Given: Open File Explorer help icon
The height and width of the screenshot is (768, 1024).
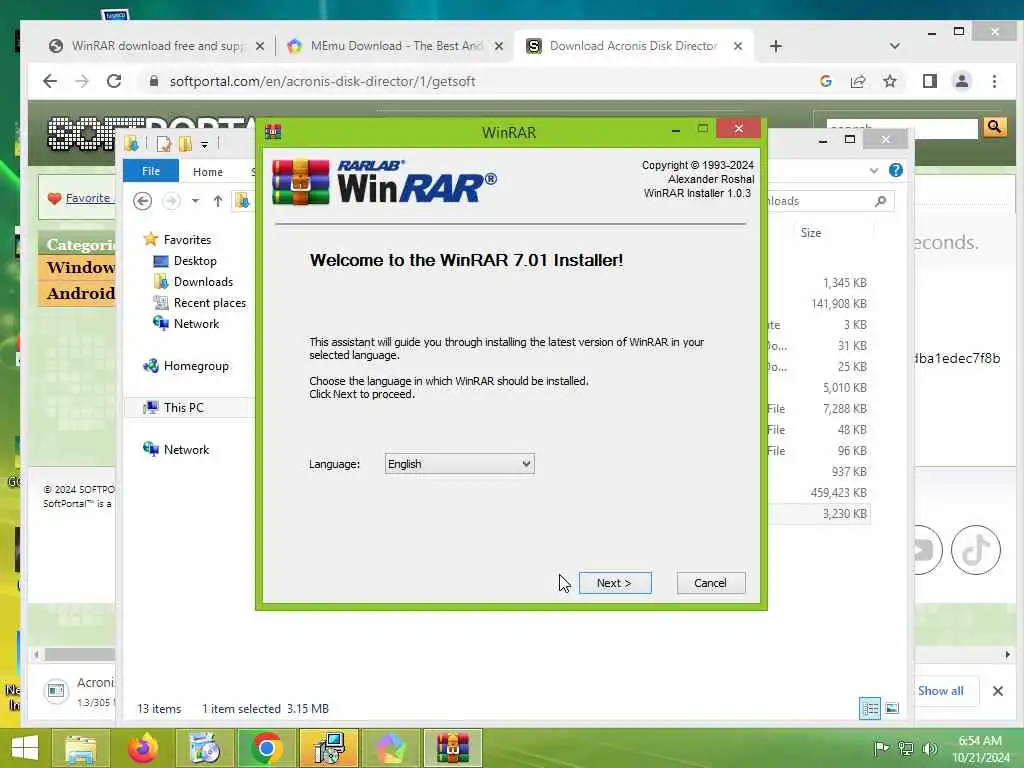Looking at the screenshot, I should click(x=895, y=170).
